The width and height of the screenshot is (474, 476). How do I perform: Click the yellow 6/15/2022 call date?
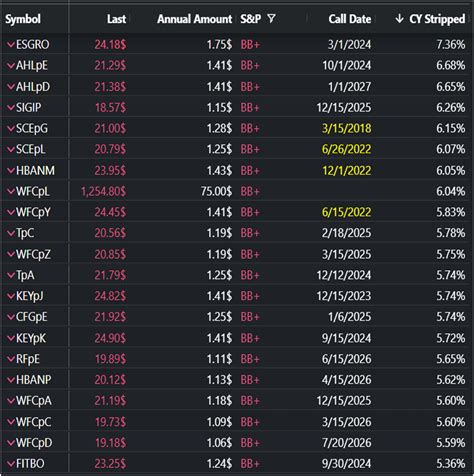346,212
